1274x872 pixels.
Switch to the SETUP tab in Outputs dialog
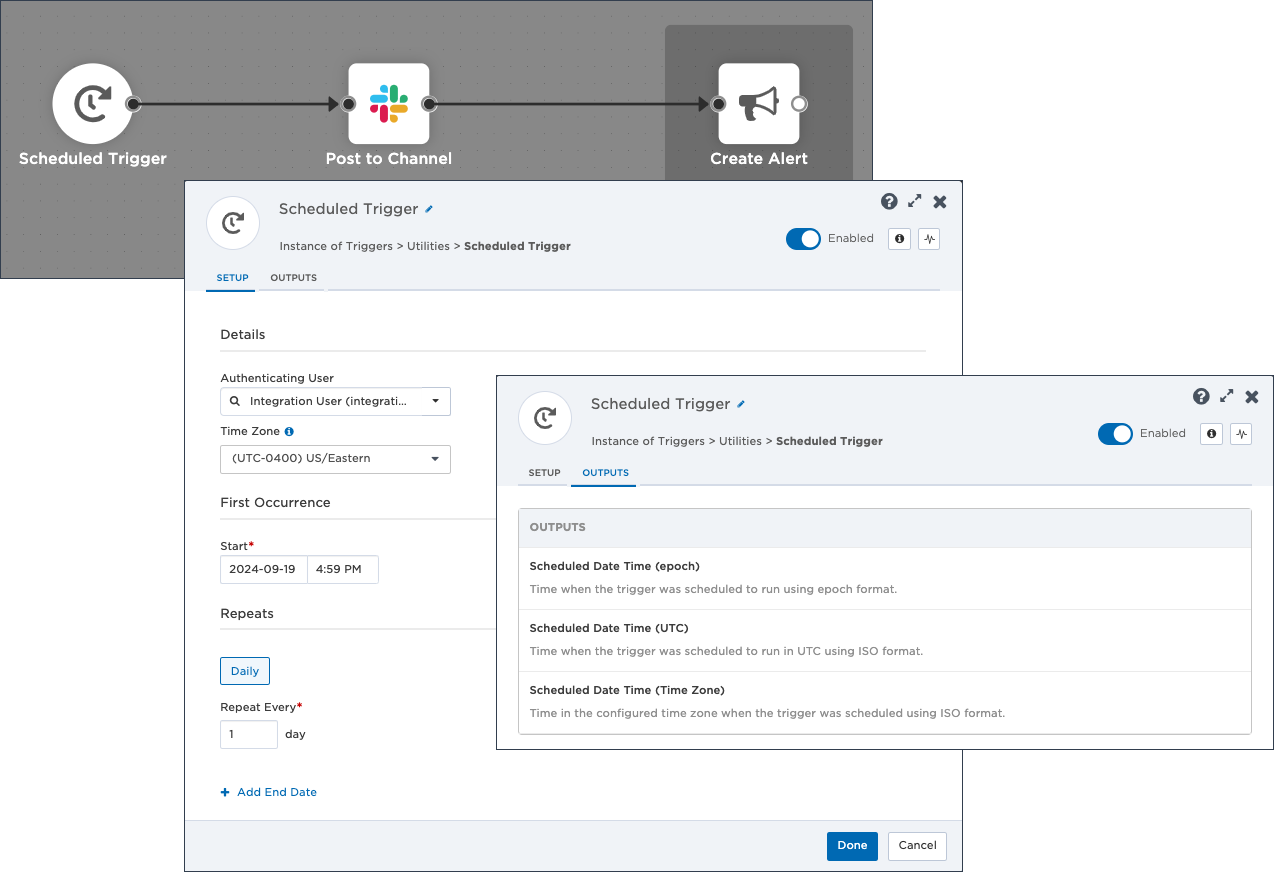point(544,473)
